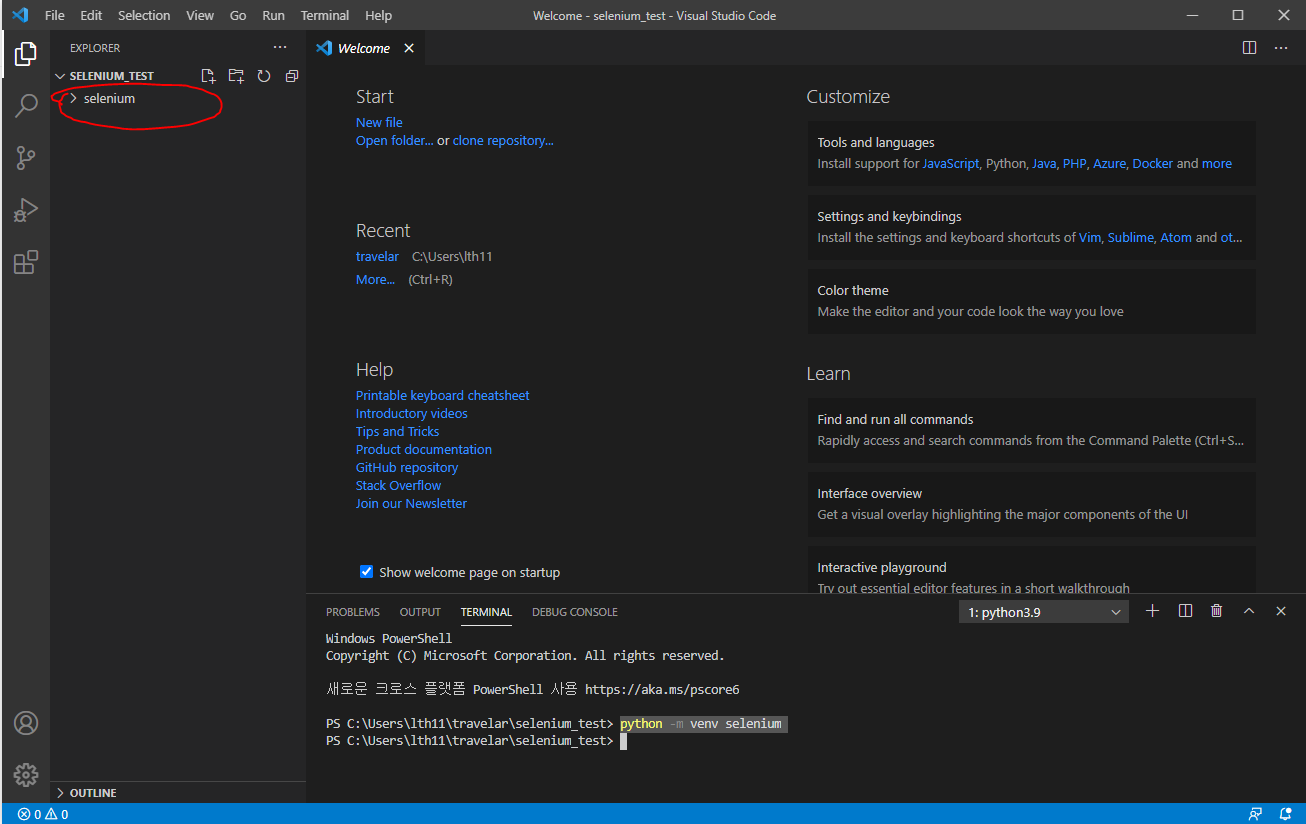
Task: Click the VS Code logo in title bar
Action: 19,15
